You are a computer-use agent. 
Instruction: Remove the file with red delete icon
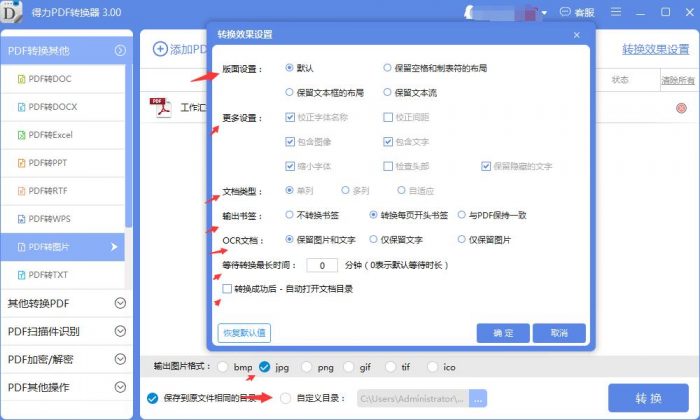coord(681,108)
